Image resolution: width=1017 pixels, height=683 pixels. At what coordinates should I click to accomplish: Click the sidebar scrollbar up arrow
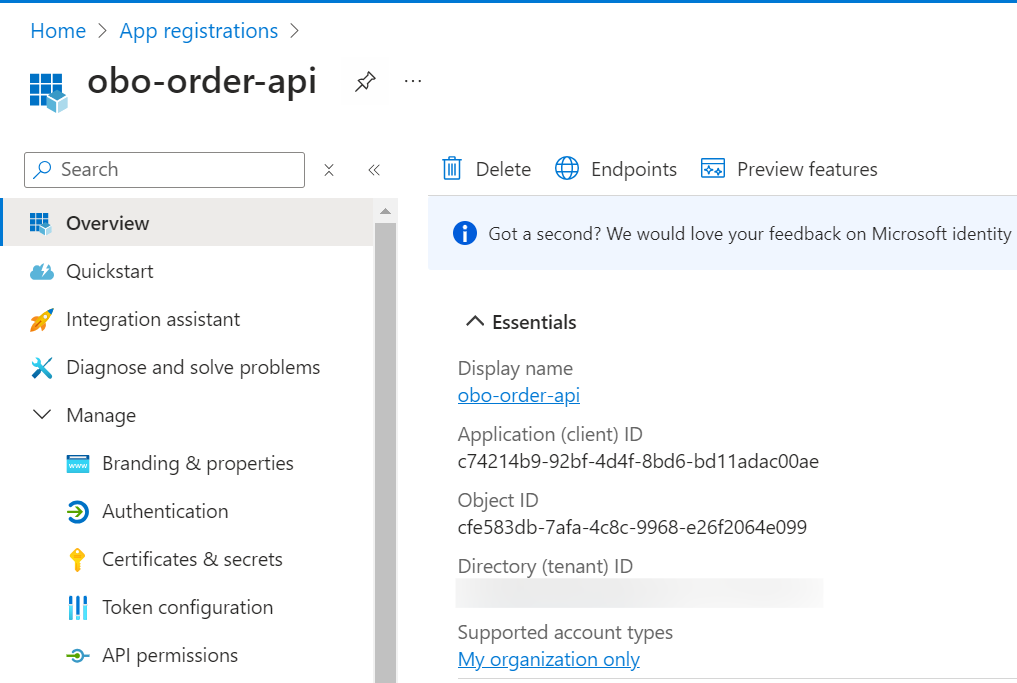[385, 211]
